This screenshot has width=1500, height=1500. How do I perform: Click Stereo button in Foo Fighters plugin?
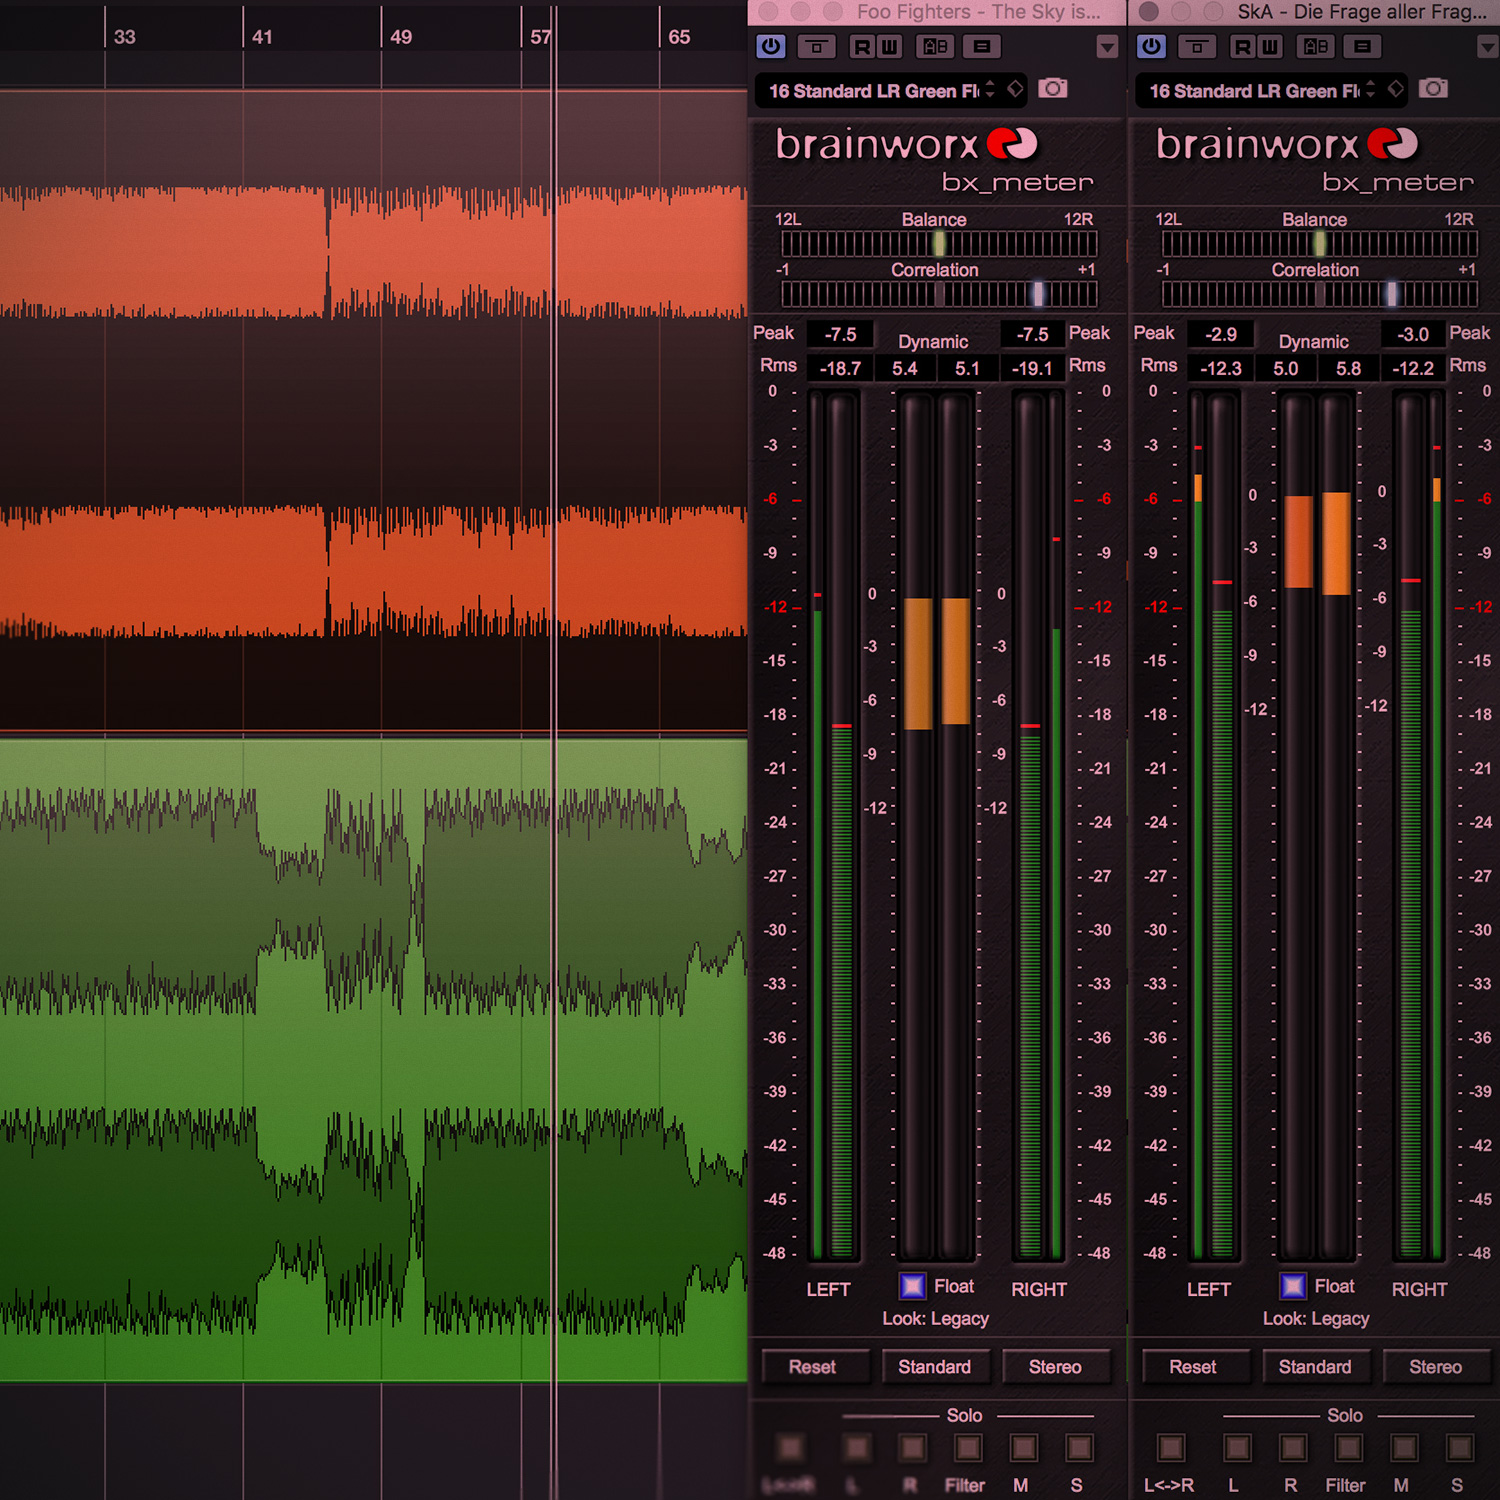pos(1055,1367)
